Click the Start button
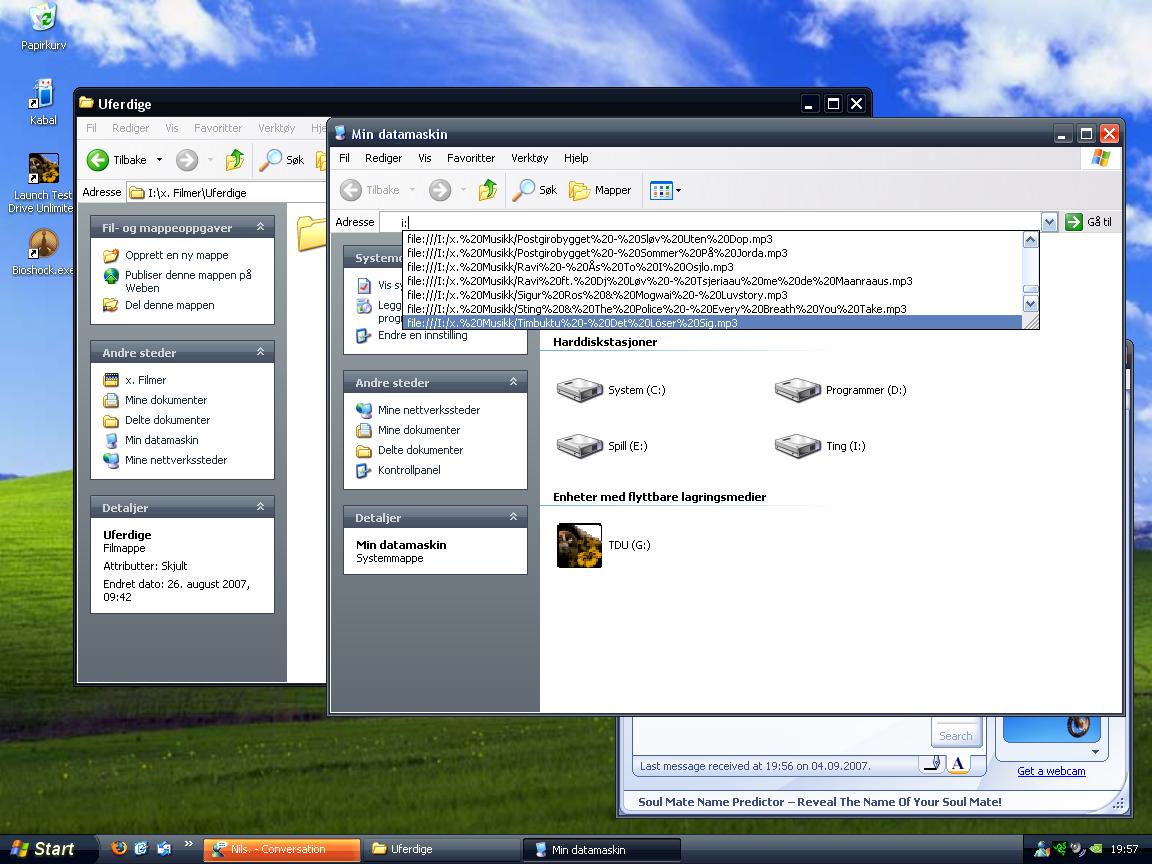Image resolution: width=1152 pixels, height=864 pixels. pyautogui.click(x=46, y=849)
